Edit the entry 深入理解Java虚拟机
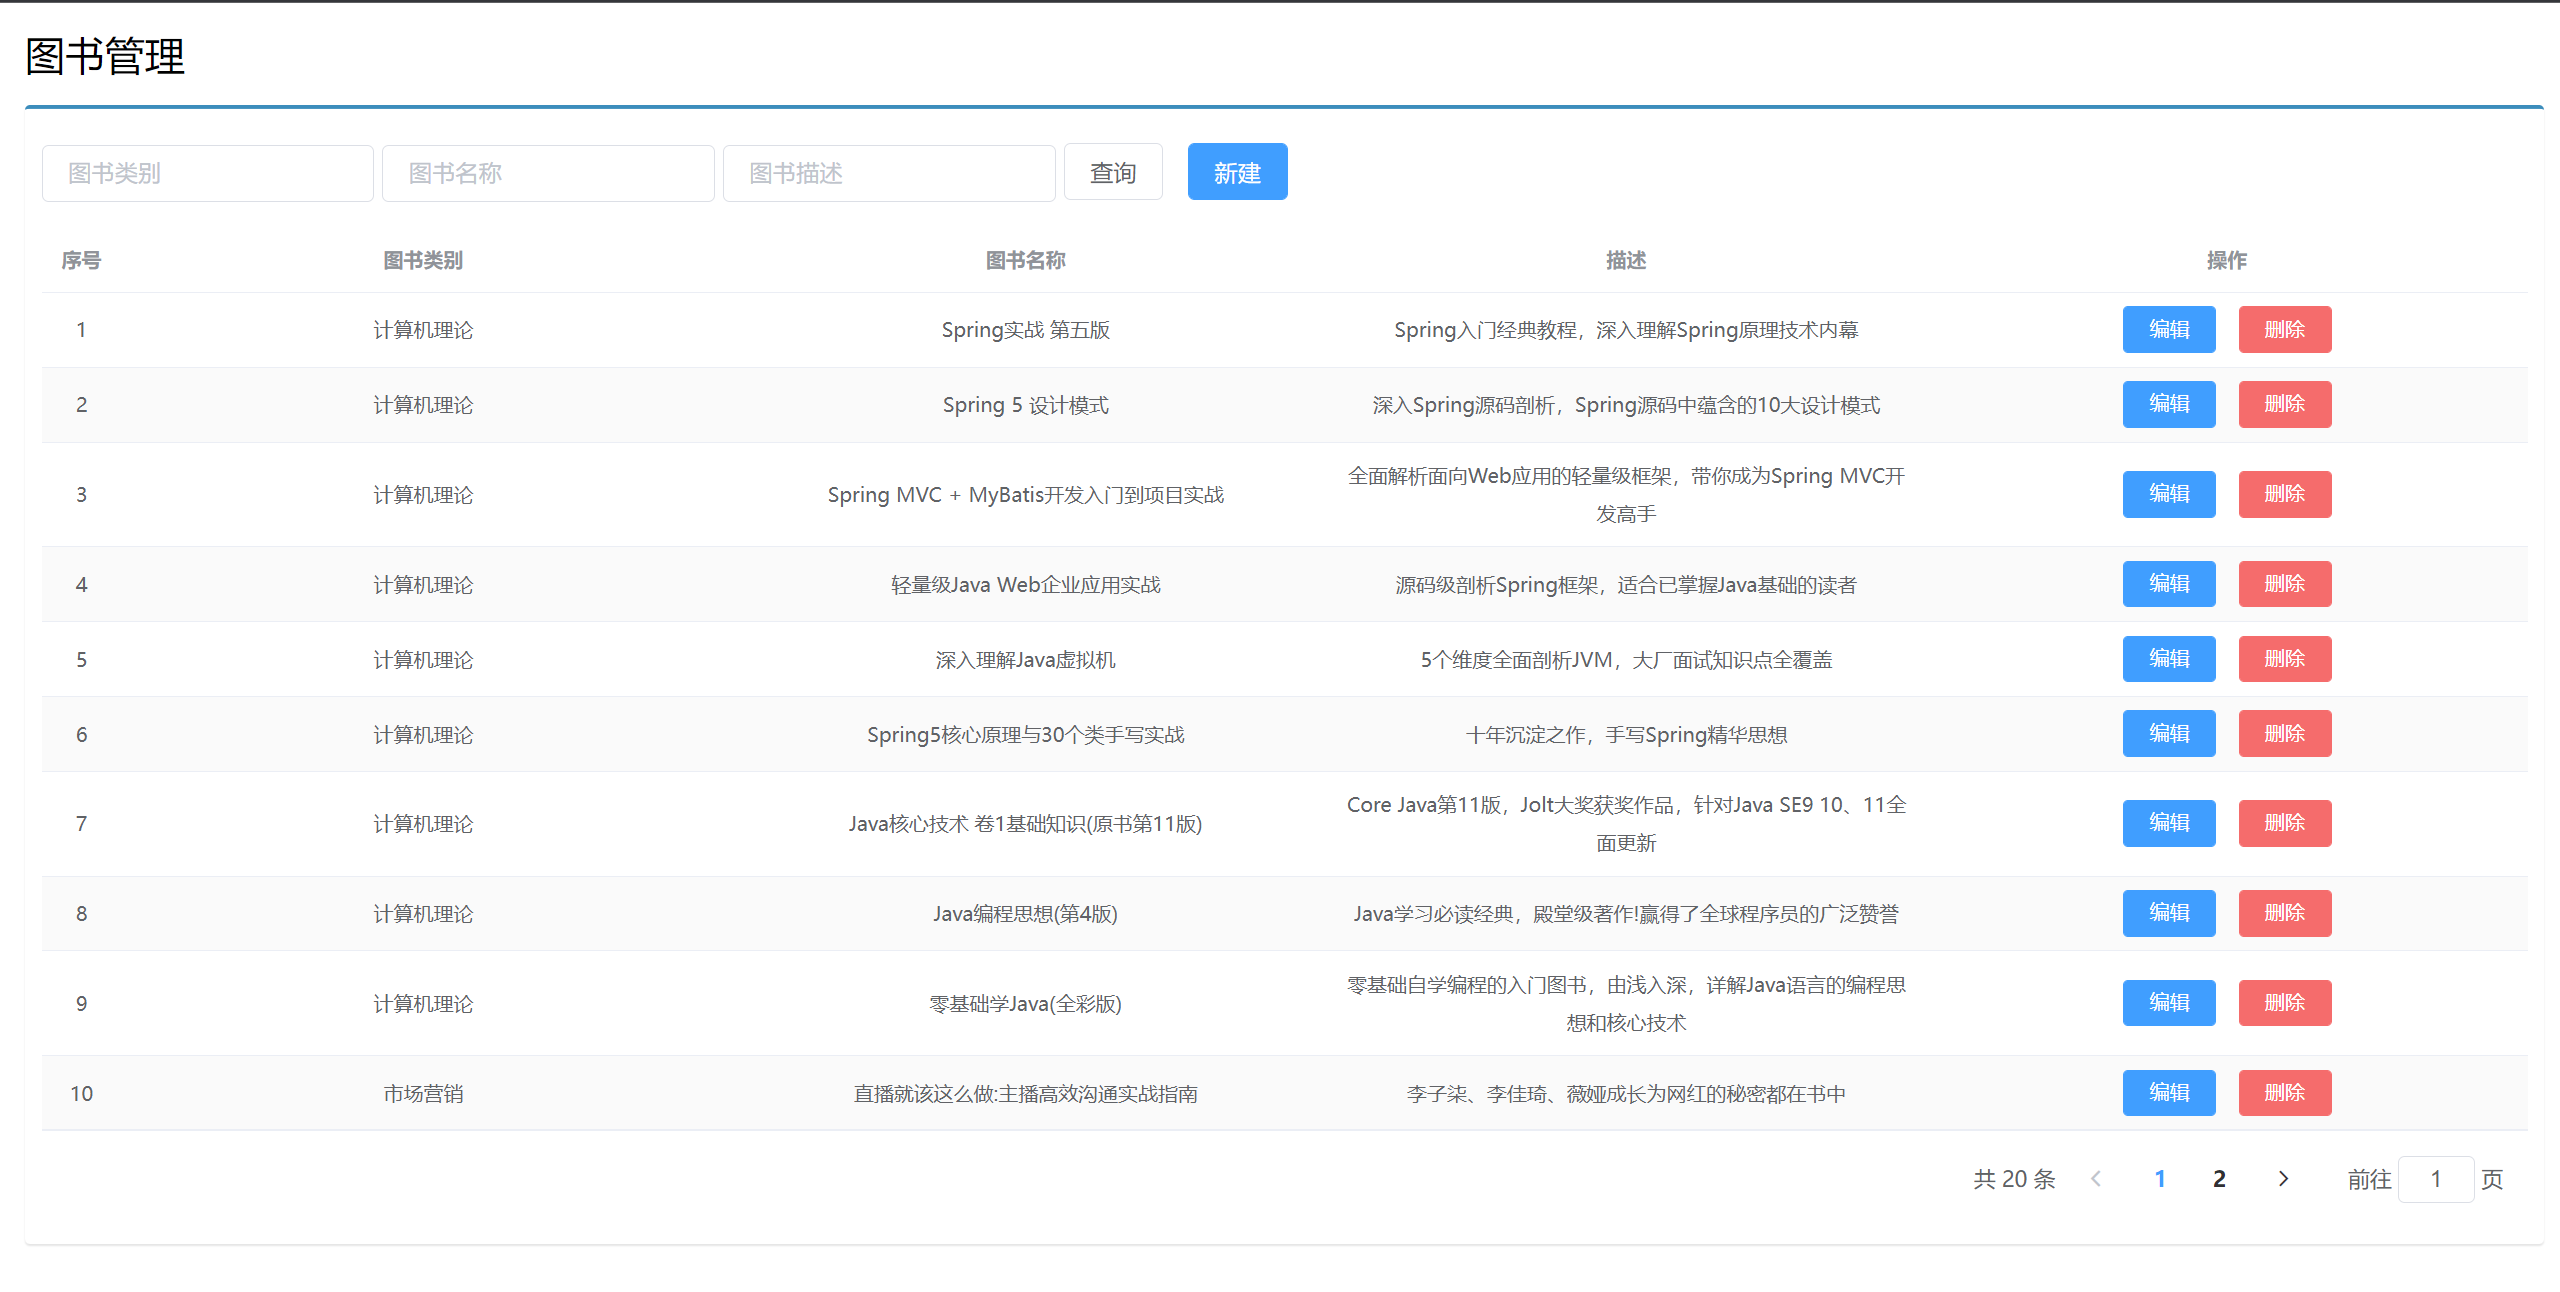Viewport: 2560px width, 1292px height. click(2168, 658)
